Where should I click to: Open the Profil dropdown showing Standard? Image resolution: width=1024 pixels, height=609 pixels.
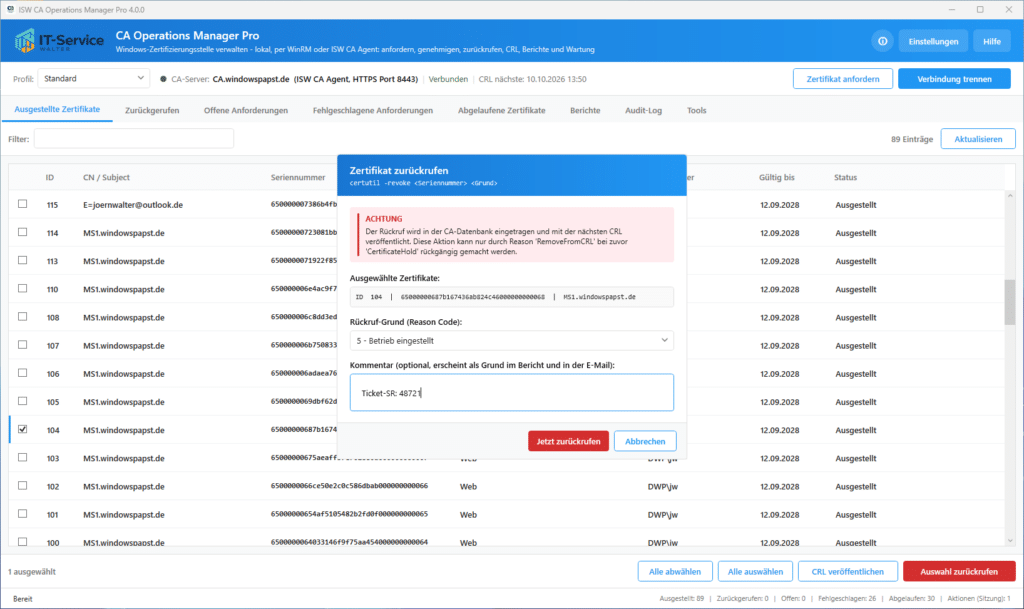(x=93, y=78)
